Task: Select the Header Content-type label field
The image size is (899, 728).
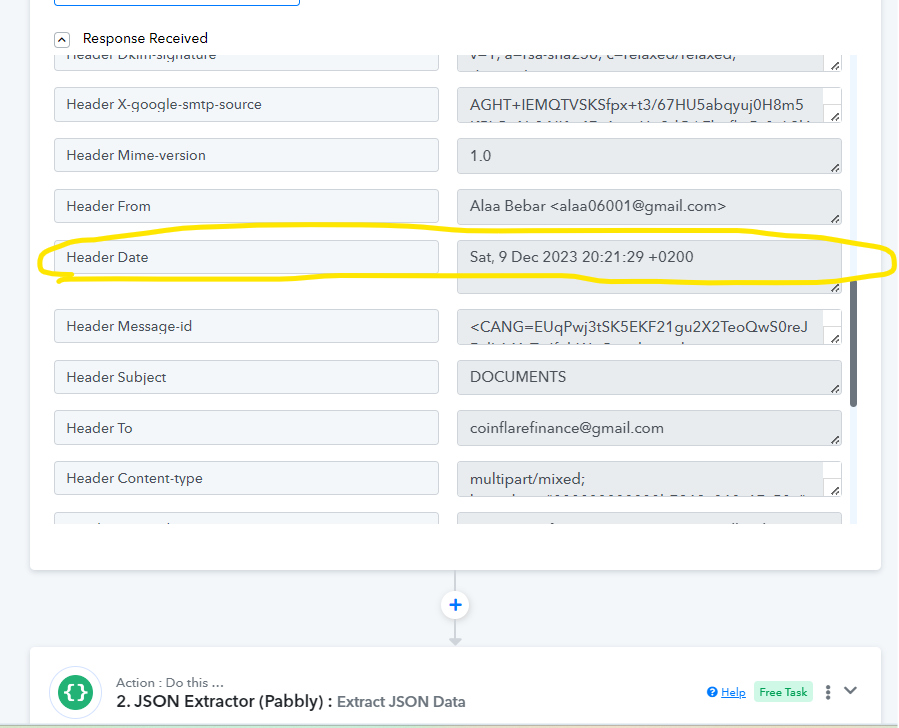Action: pyautogui.click(x=247, y=478)
